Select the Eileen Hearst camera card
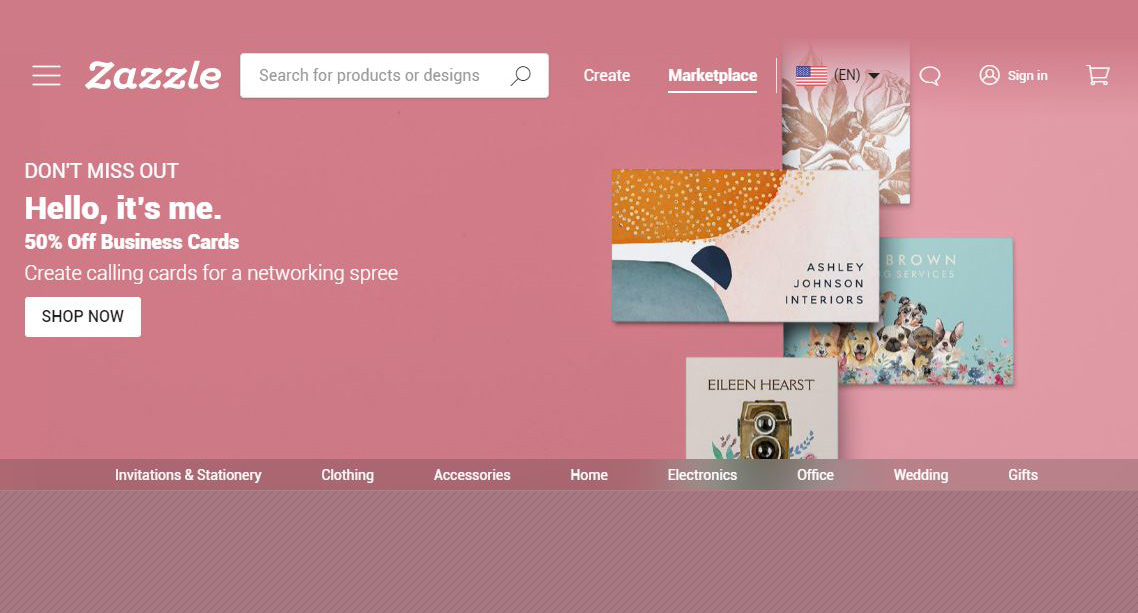 [761, 408]
